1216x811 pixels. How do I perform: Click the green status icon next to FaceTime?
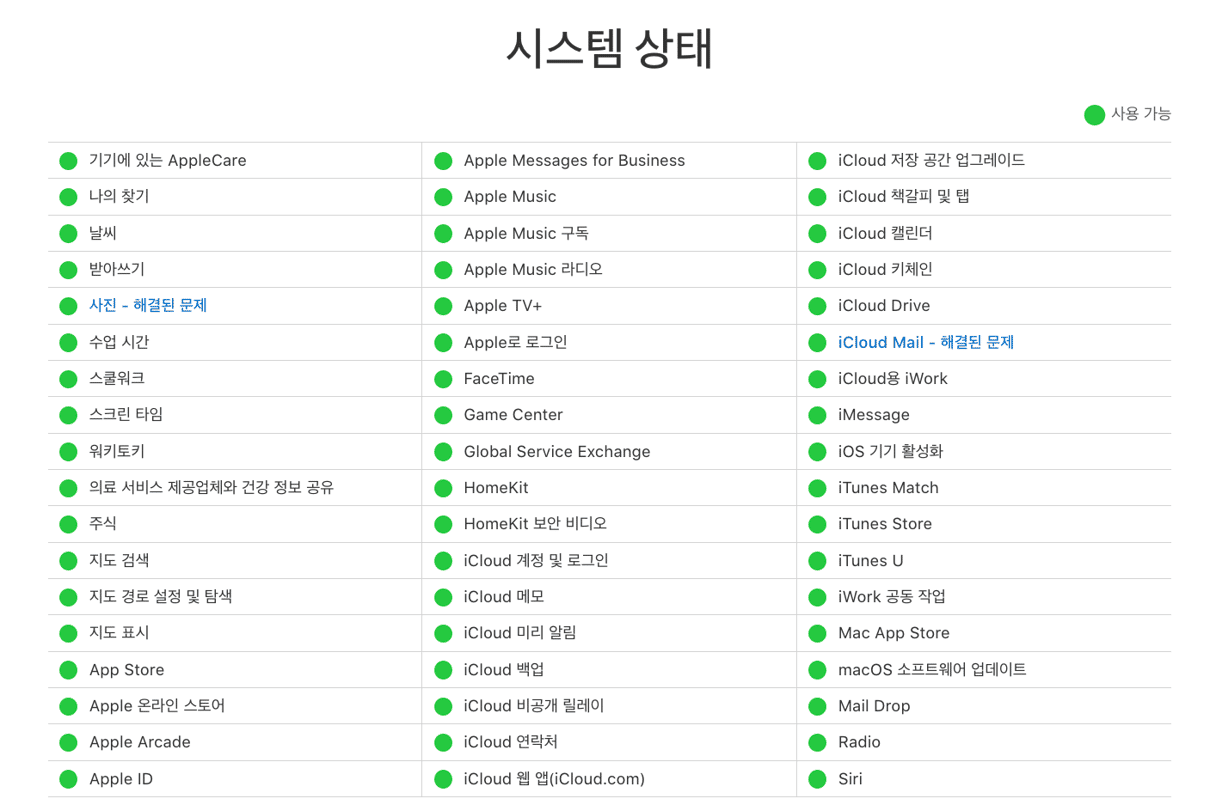(x=443, y=379)
